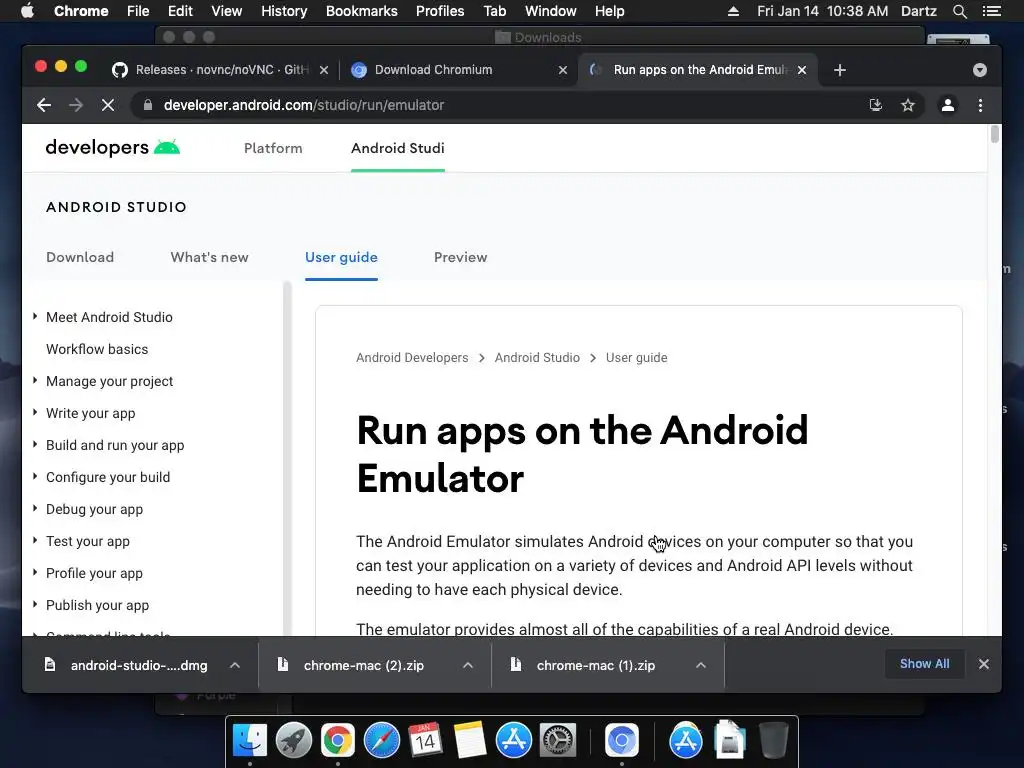1024x768 pixels.
Task: Open Notes from the Dock
Action: pyautogui.click(x=469, y=741)
